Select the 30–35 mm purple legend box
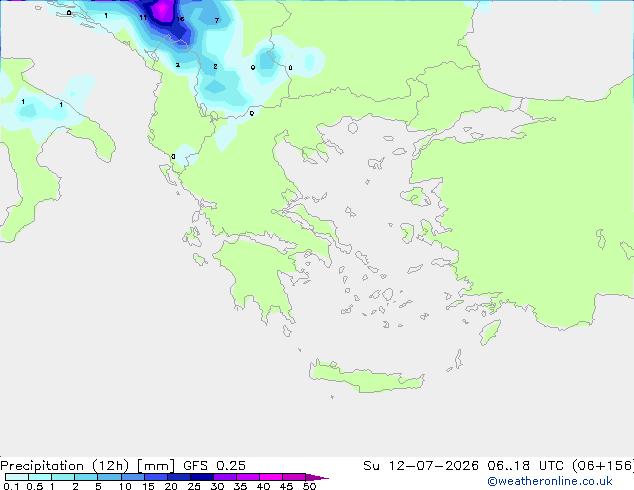 (224, 477)
